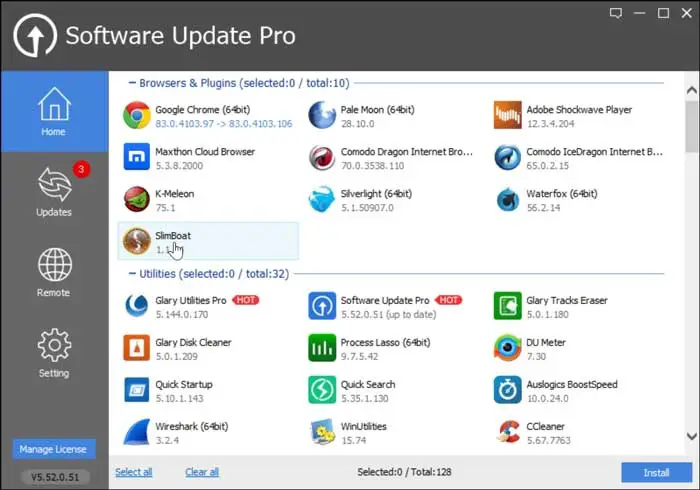Click the Adobe Shockwave Player icon

508,115
